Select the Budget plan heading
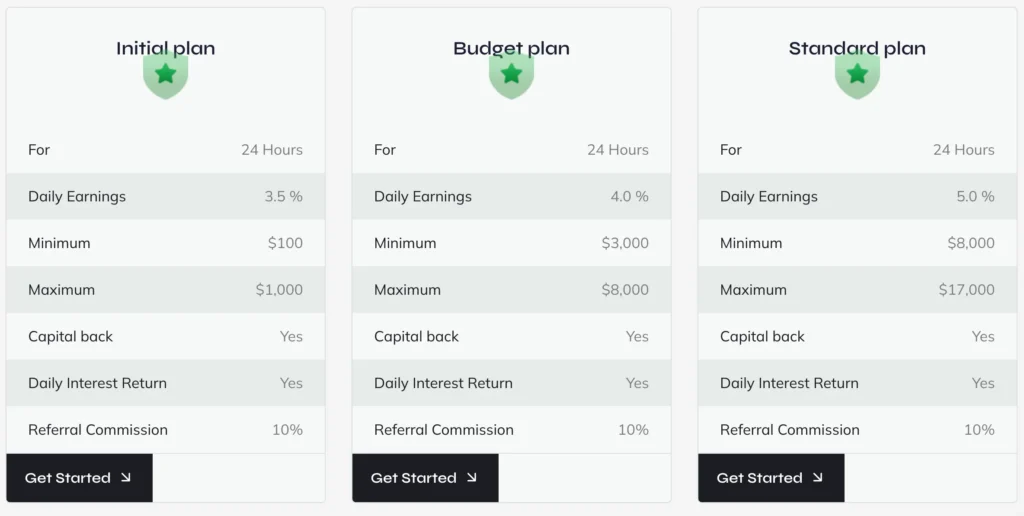Image resolution: width=1024 pixels, height=516 pixels. (x=511, y=48)
